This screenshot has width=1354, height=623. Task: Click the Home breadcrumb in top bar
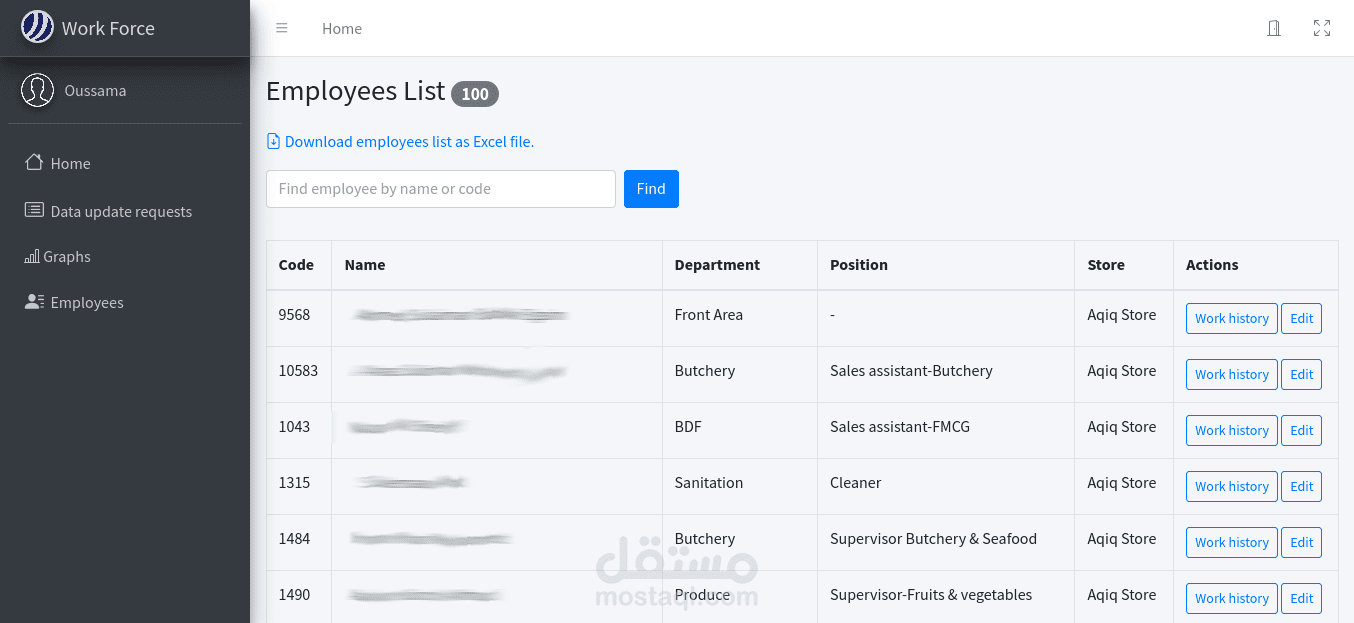click(x=342, y=29)
